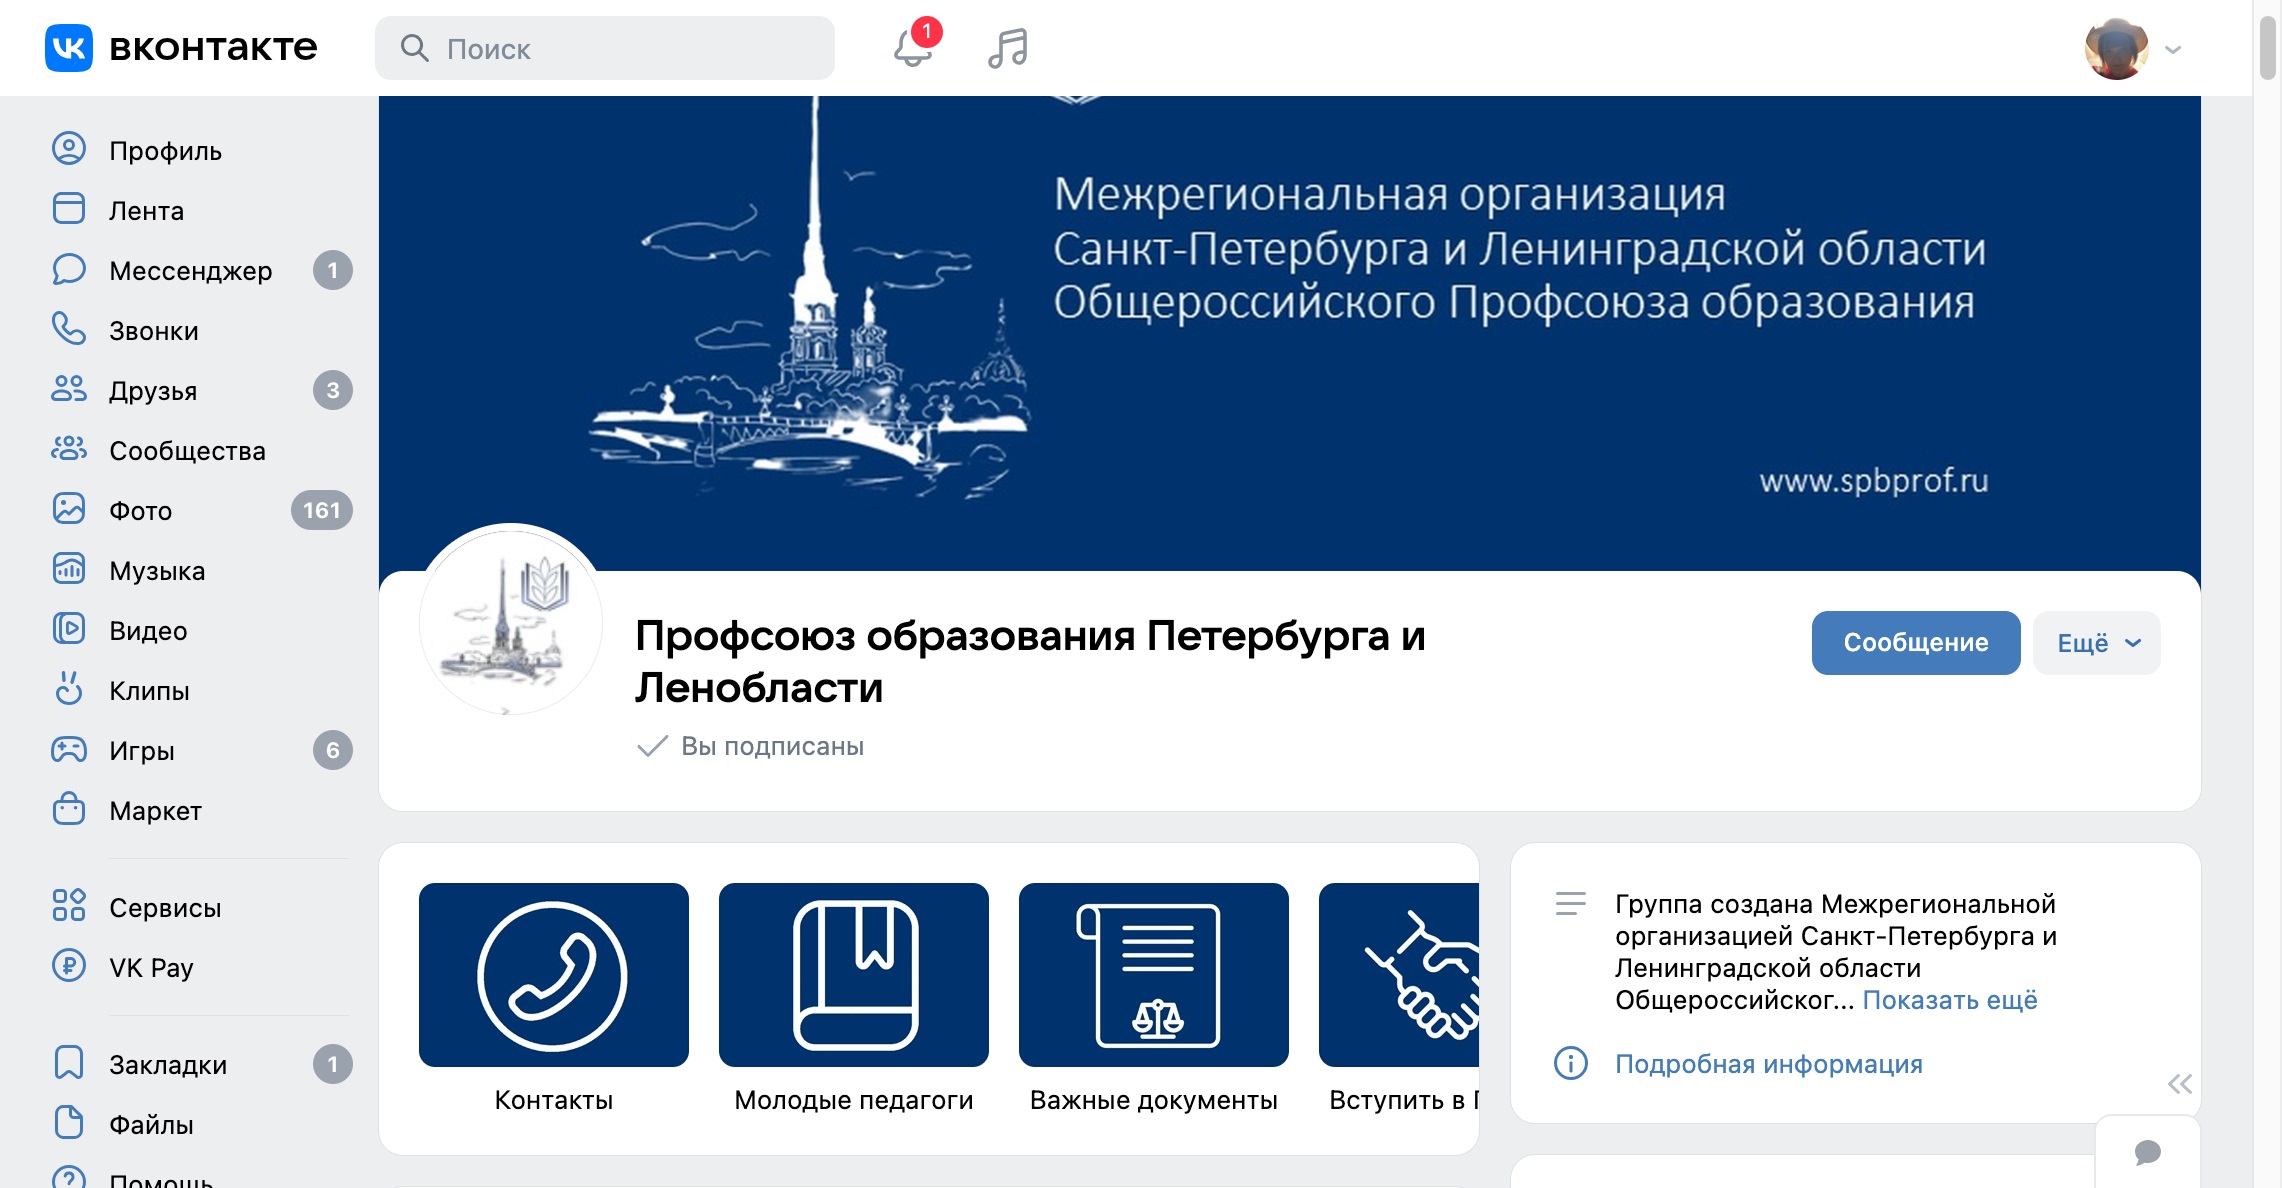Click the ВКОНТАКТЕ wordmark
This screenshot has width=2282, height=1188.
tap(213, 48)
